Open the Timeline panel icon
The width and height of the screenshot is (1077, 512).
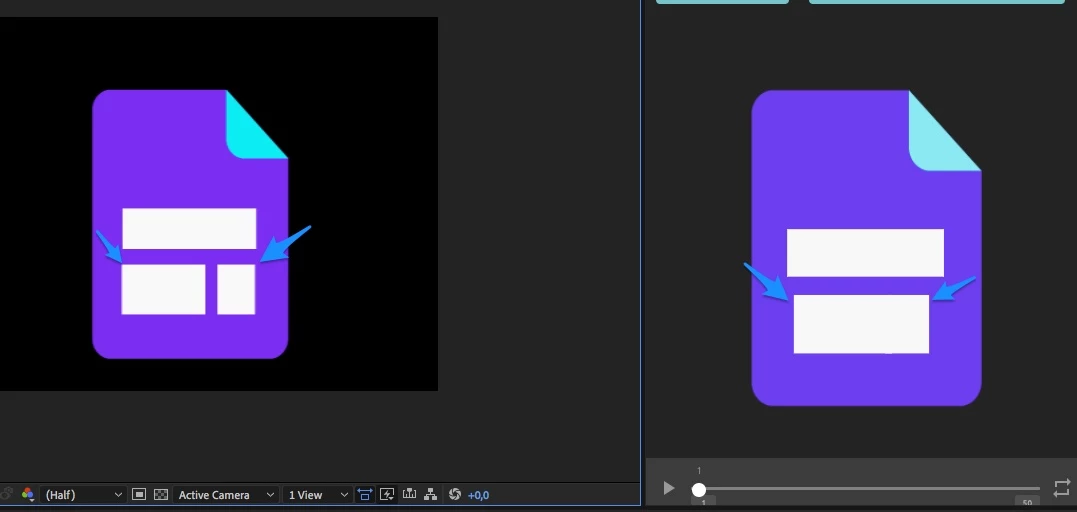click(x=409, y=493)
